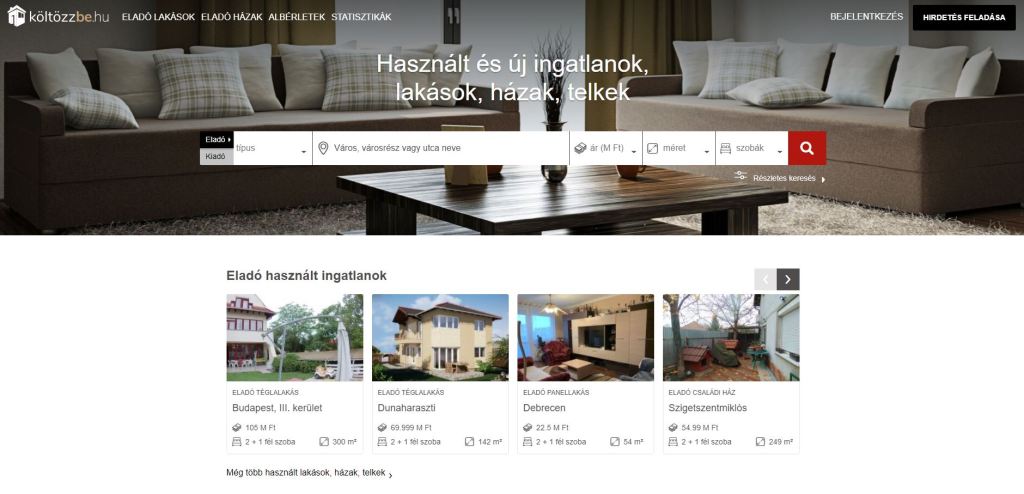The image size is (1024, 494).
Task: Select the Eladó listing type toggle
Action: (217, 140)
